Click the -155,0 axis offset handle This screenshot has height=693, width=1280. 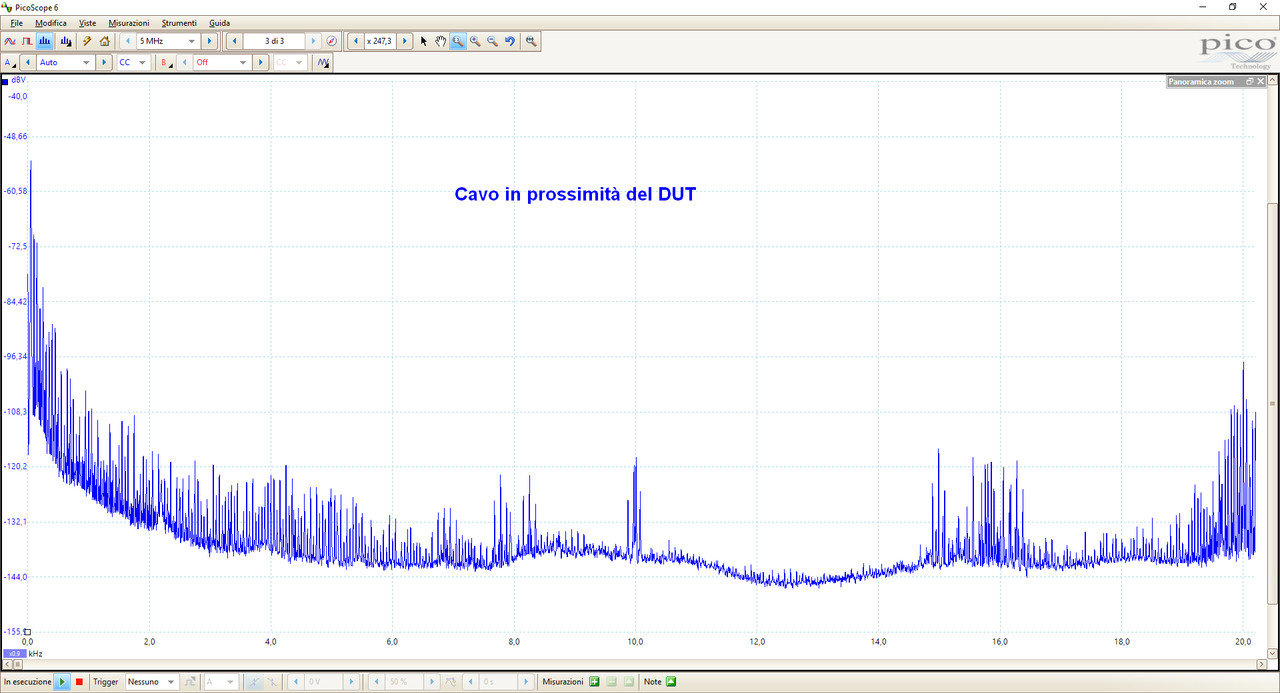point(27,632)
